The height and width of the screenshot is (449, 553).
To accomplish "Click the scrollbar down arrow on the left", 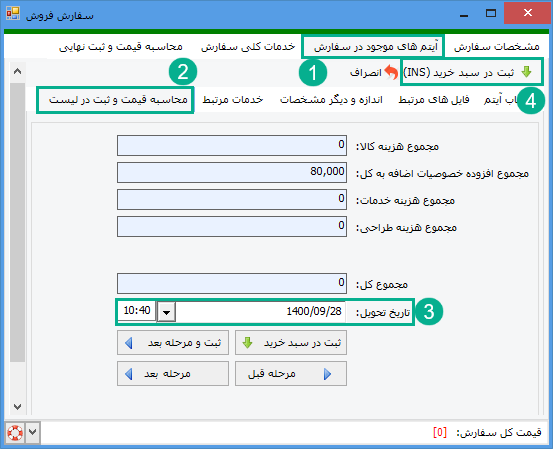I will click(x=17, y=407).
